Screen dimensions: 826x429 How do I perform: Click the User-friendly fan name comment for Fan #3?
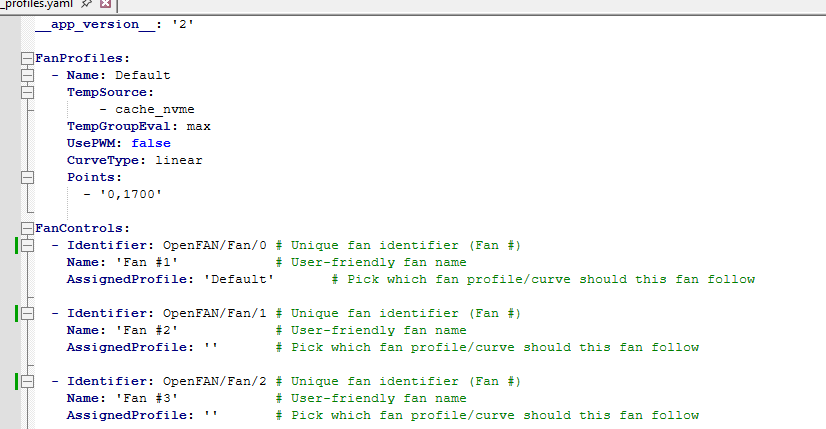tap(371, 398)
